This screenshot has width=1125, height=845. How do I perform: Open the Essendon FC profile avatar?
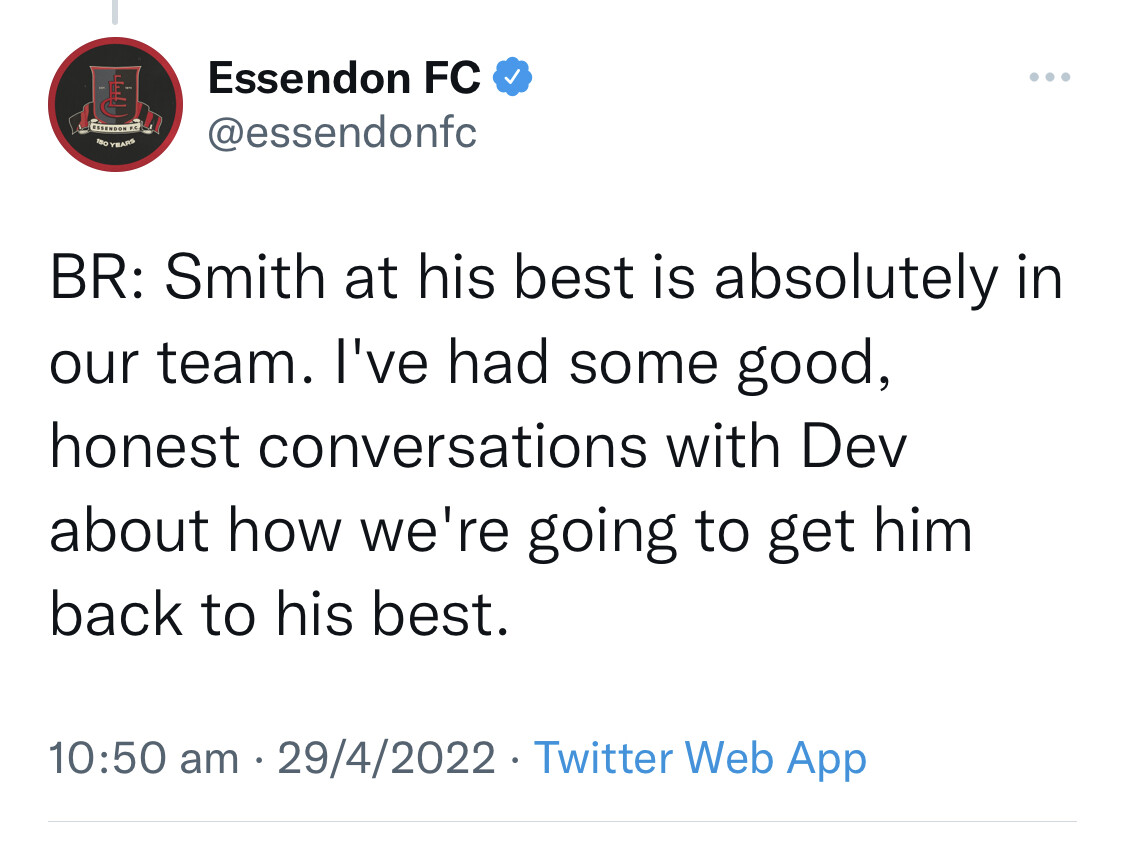point(116,105)
